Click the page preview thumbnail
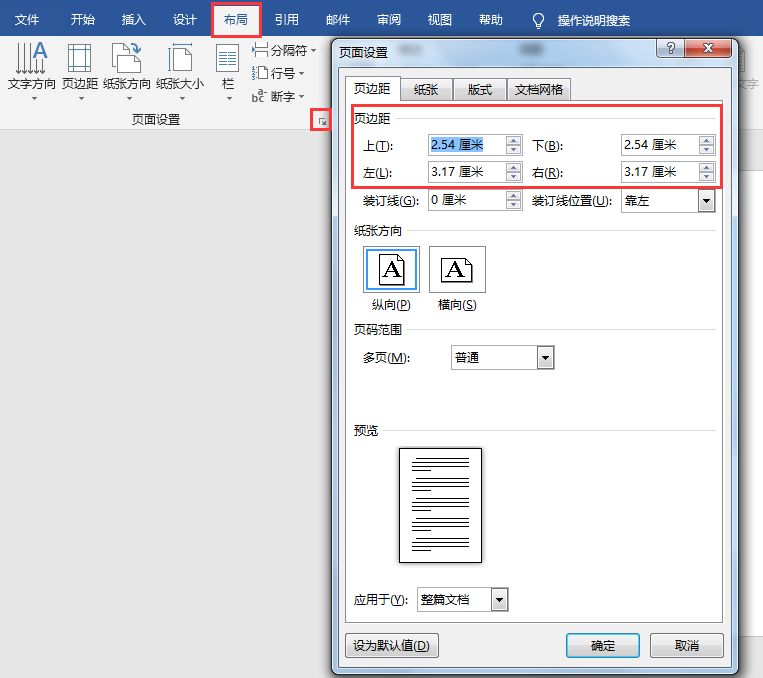The width and height of the screenshot is (763, 678). tap(440, 505)
